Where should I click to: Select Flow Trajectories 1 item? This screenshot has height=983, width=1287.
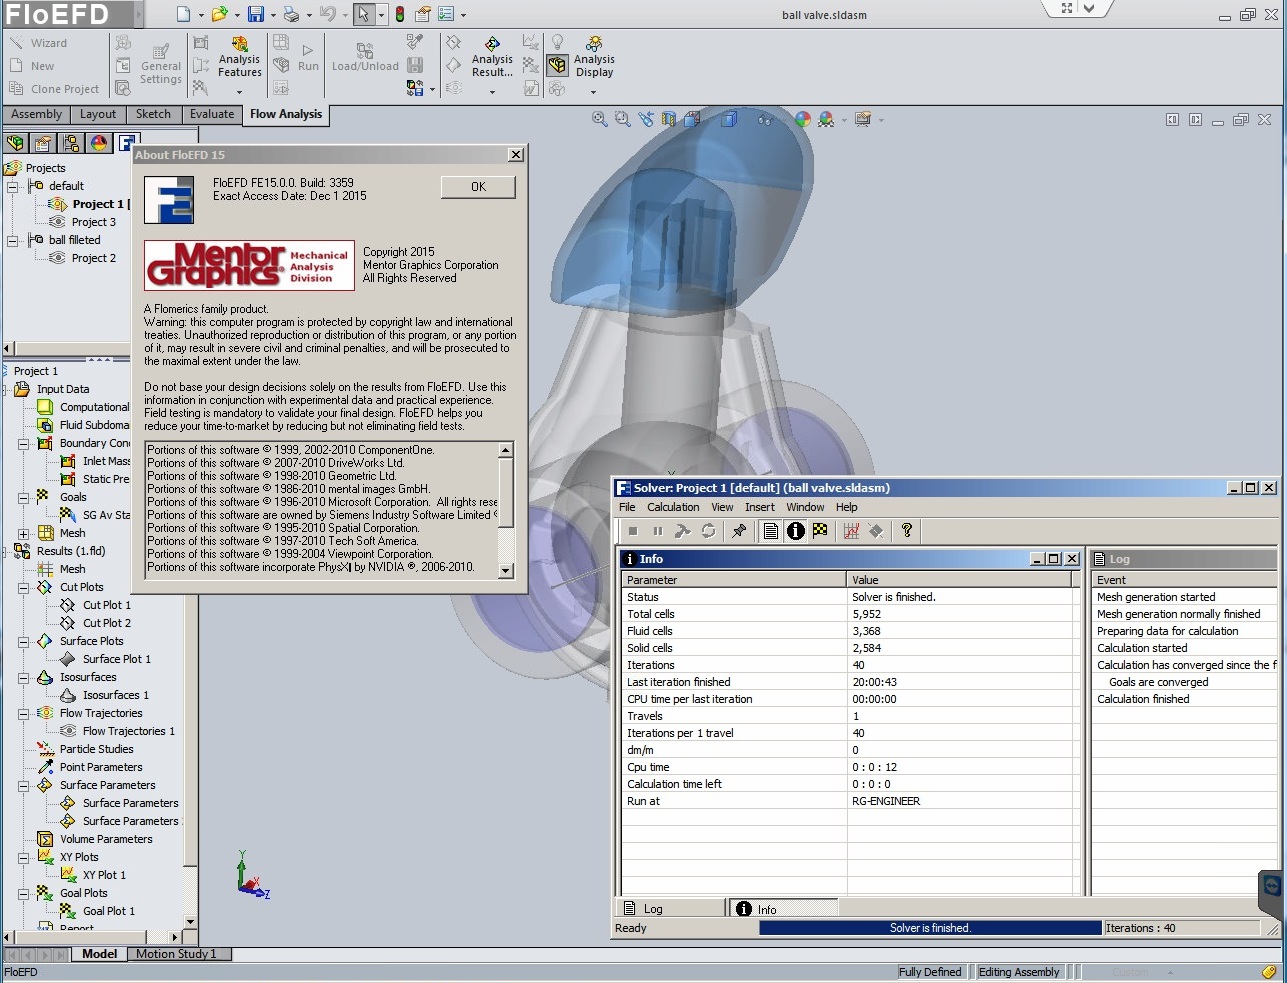click(129, 731)
